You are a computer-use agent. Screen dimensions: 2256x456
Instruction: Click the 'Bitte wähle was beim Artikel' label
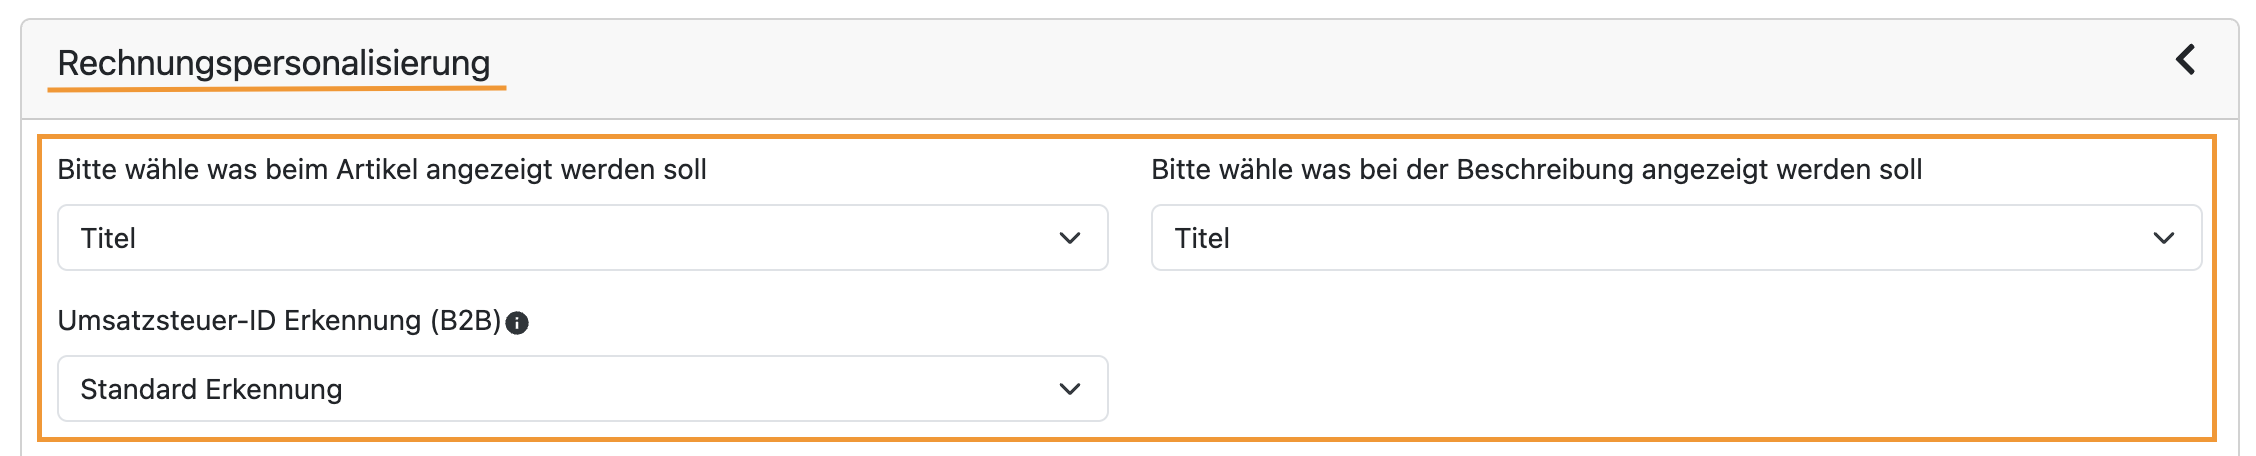pyautogui.click(x=382, y=170)
